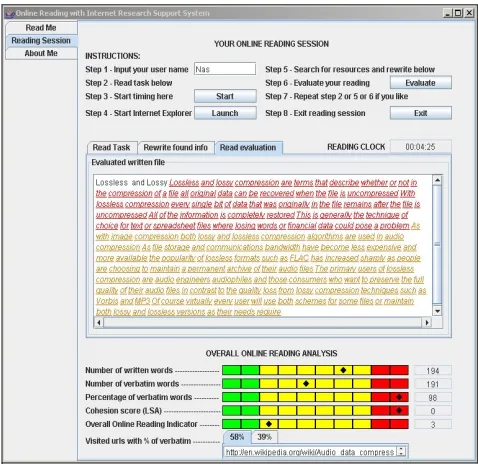Click the overall indicator value 3
The image size is (478, 464).
tap(433, 425)
